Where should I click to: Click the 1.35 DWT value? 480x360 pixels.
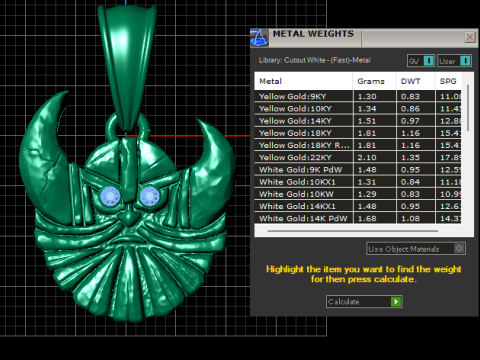click(410, 157)
